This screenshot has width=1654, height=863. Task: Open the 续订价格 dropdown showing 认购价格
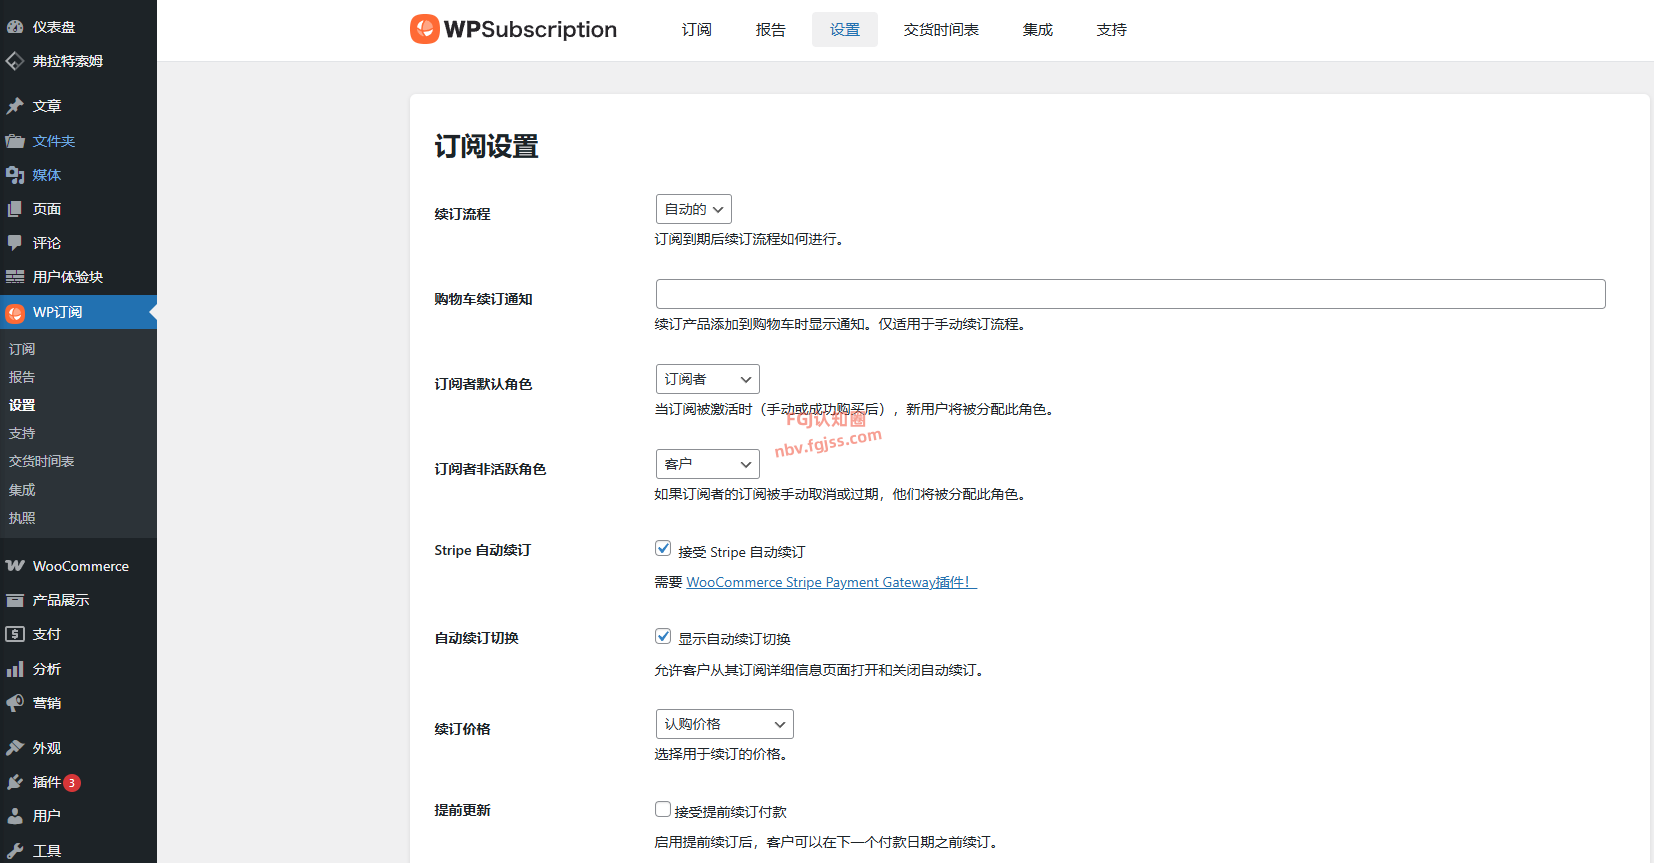(x=724, y=724)
